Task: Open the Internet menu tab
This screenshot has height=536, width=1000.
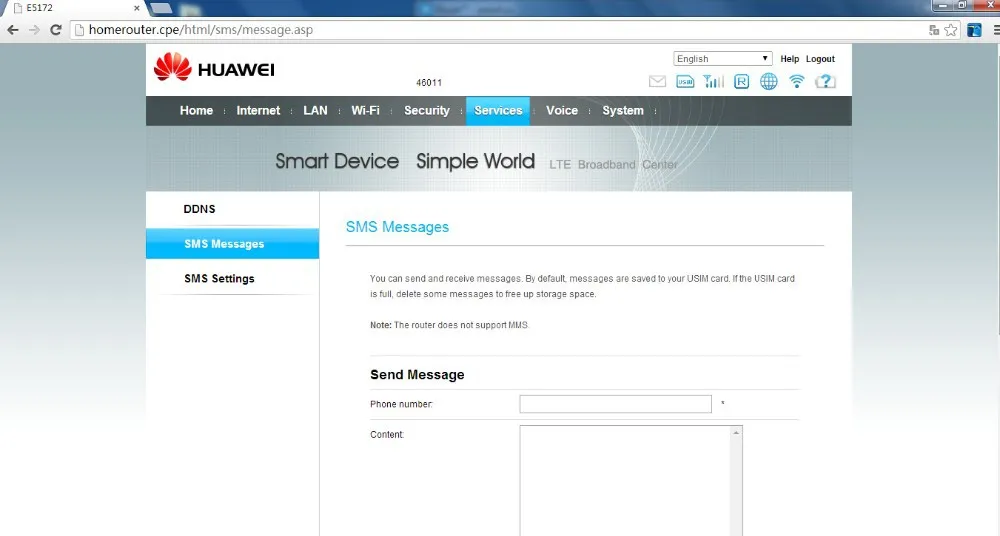Action: [258, 110]
